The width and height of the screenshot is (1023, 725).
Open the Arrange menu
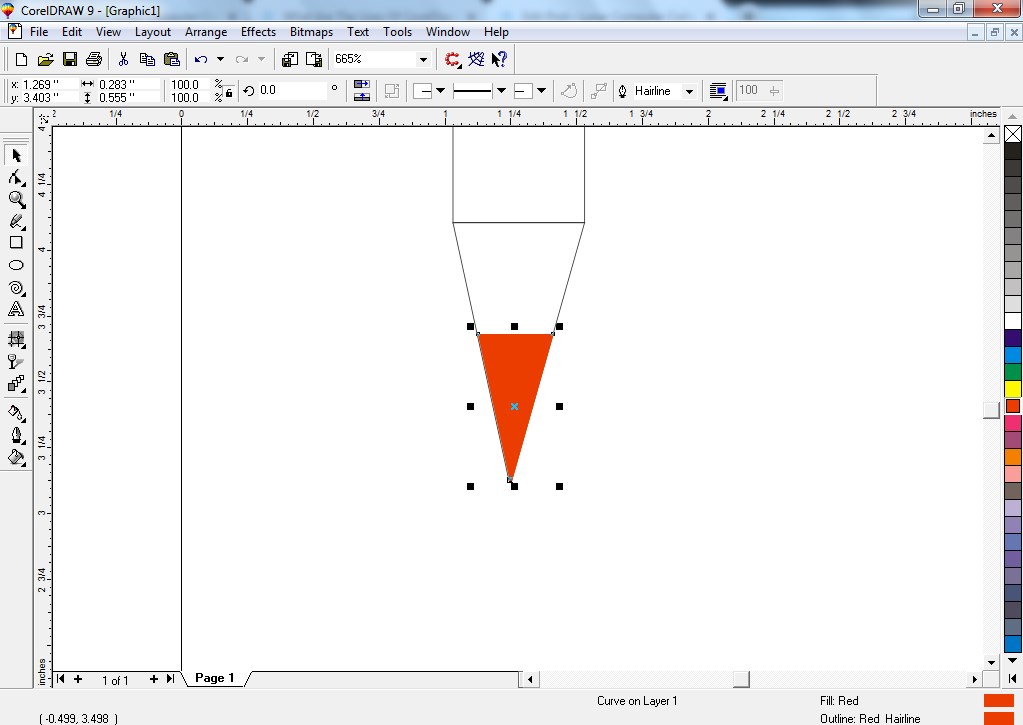pyautogui.click(x=206, y=31)
